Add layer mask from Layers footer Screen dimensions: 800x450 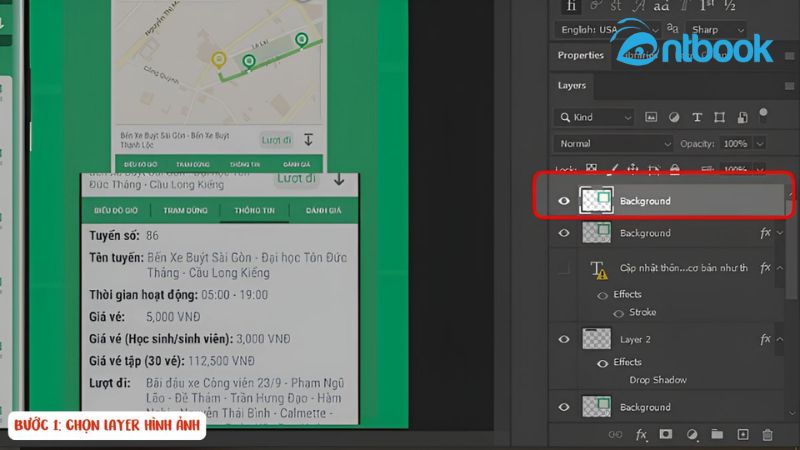[665, 434]
